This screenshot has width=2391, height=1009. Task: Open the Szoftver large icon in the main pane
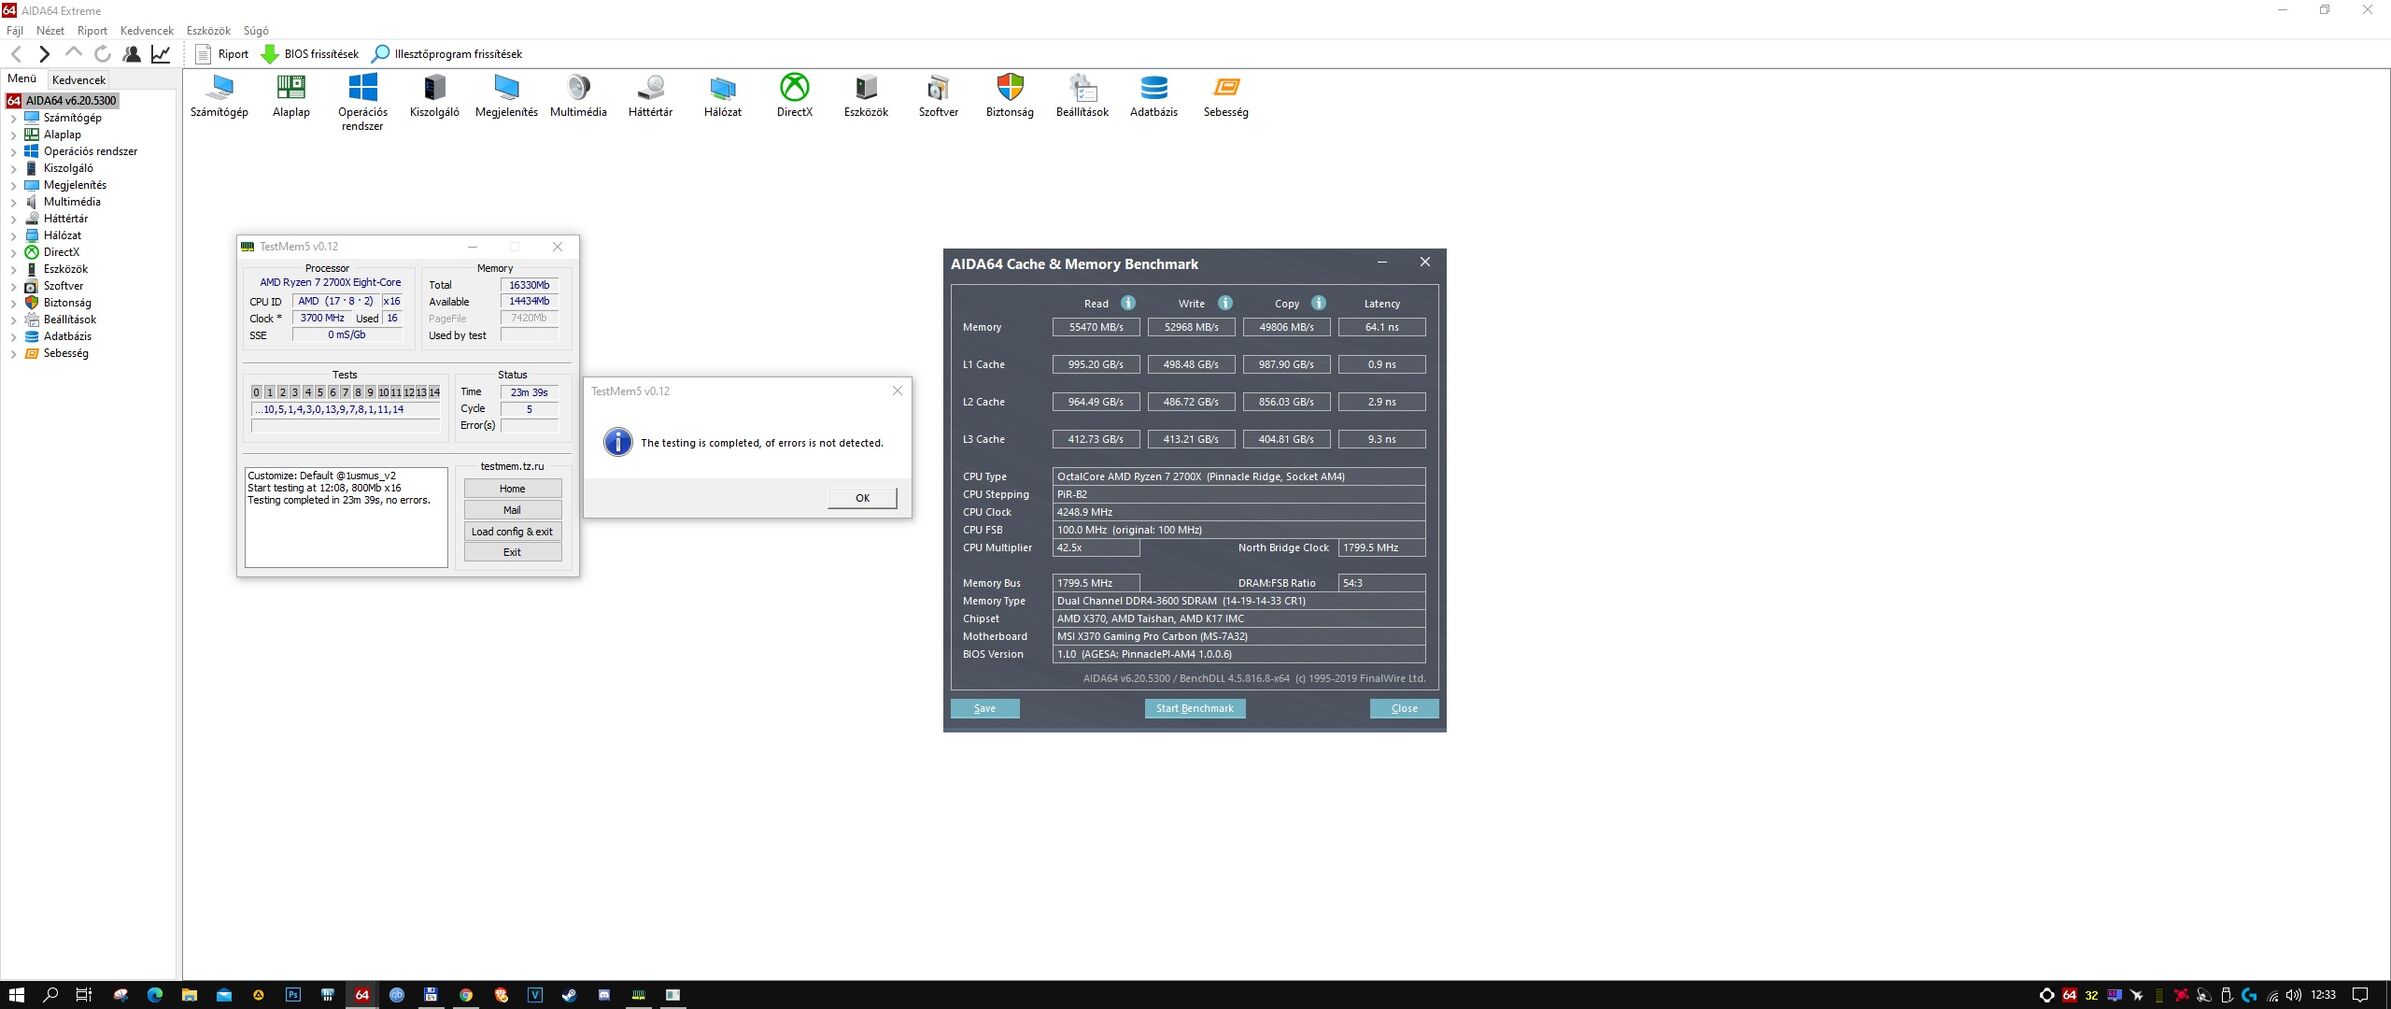tap(938, 96)
